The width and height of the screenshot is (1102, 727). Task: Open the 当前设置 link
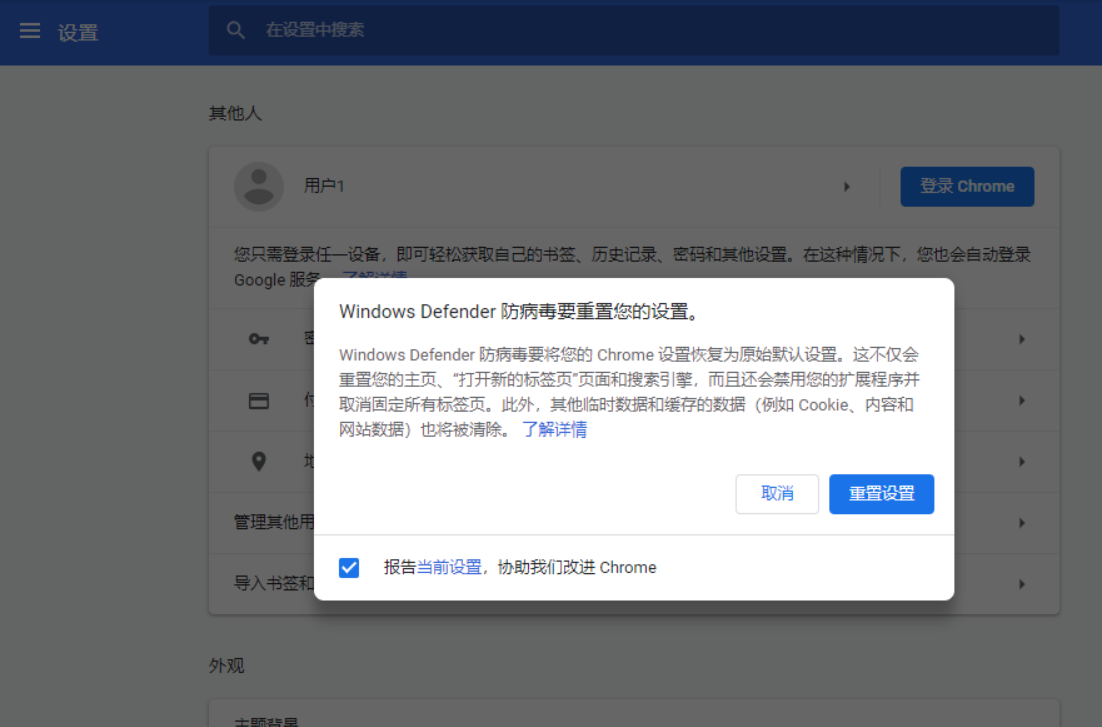click(449, 567)
